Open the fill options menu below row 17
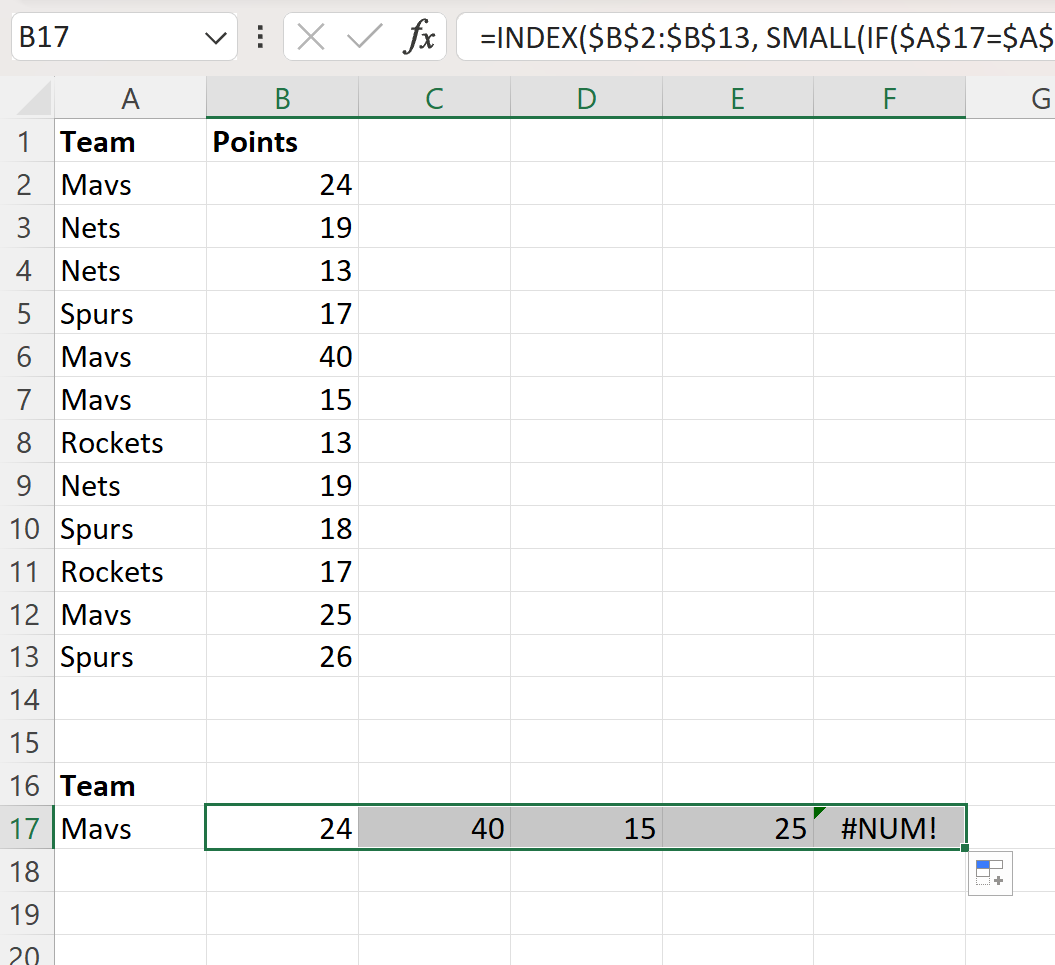The height and width of the screenshot is (965, 1055). tap(990, 873)
